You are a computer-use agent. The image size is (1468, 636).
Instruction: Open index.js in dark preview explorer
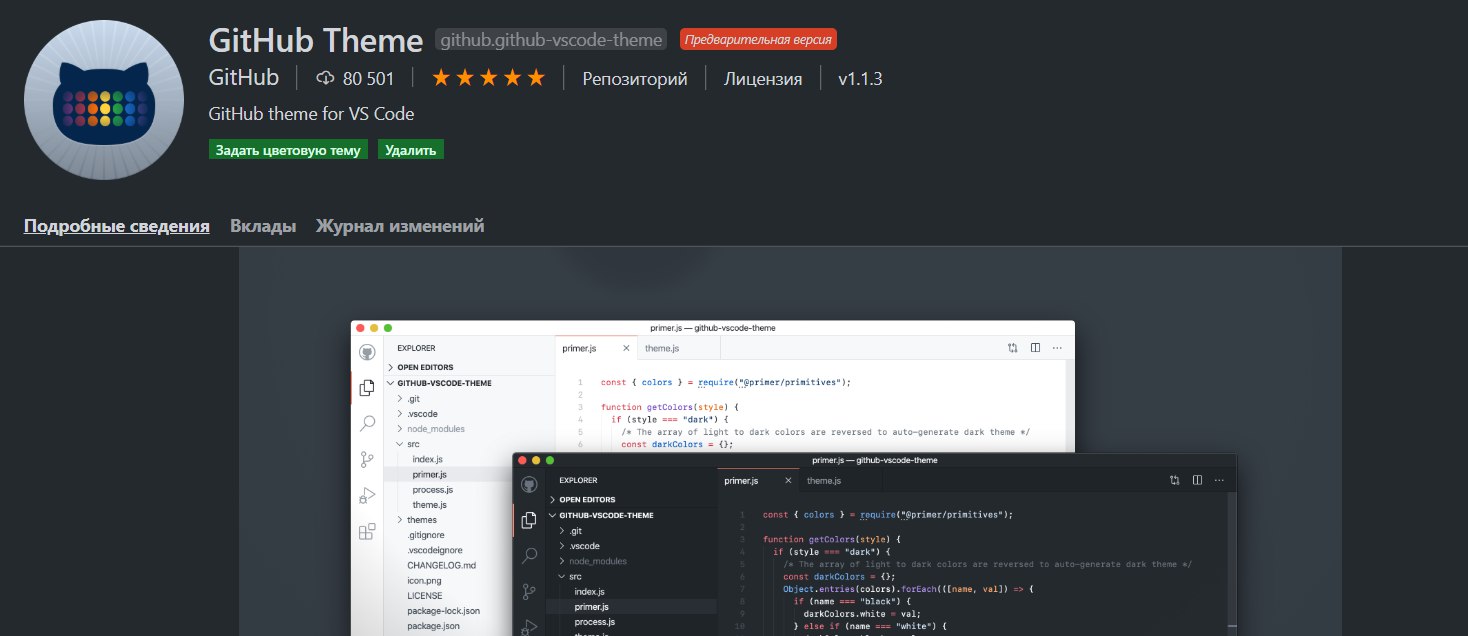(x=589, y=591)
